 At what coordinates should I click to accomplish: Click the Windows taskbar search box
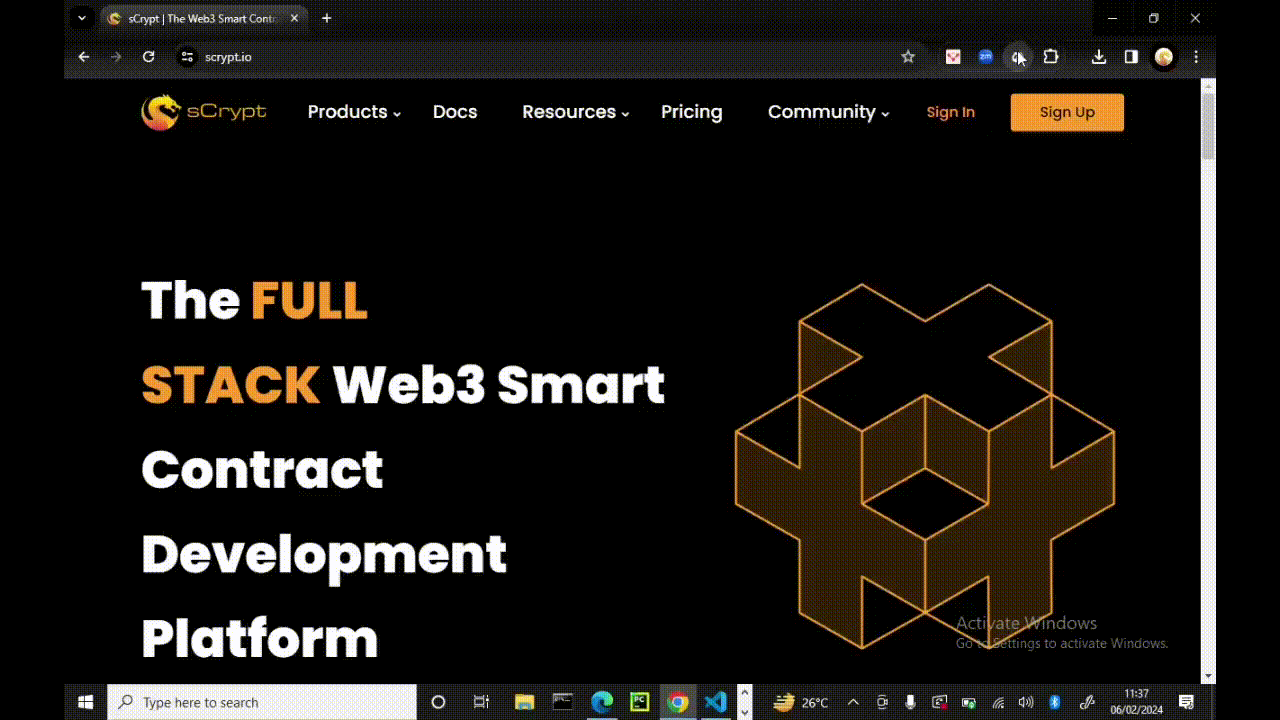click(x=262, y=702)
